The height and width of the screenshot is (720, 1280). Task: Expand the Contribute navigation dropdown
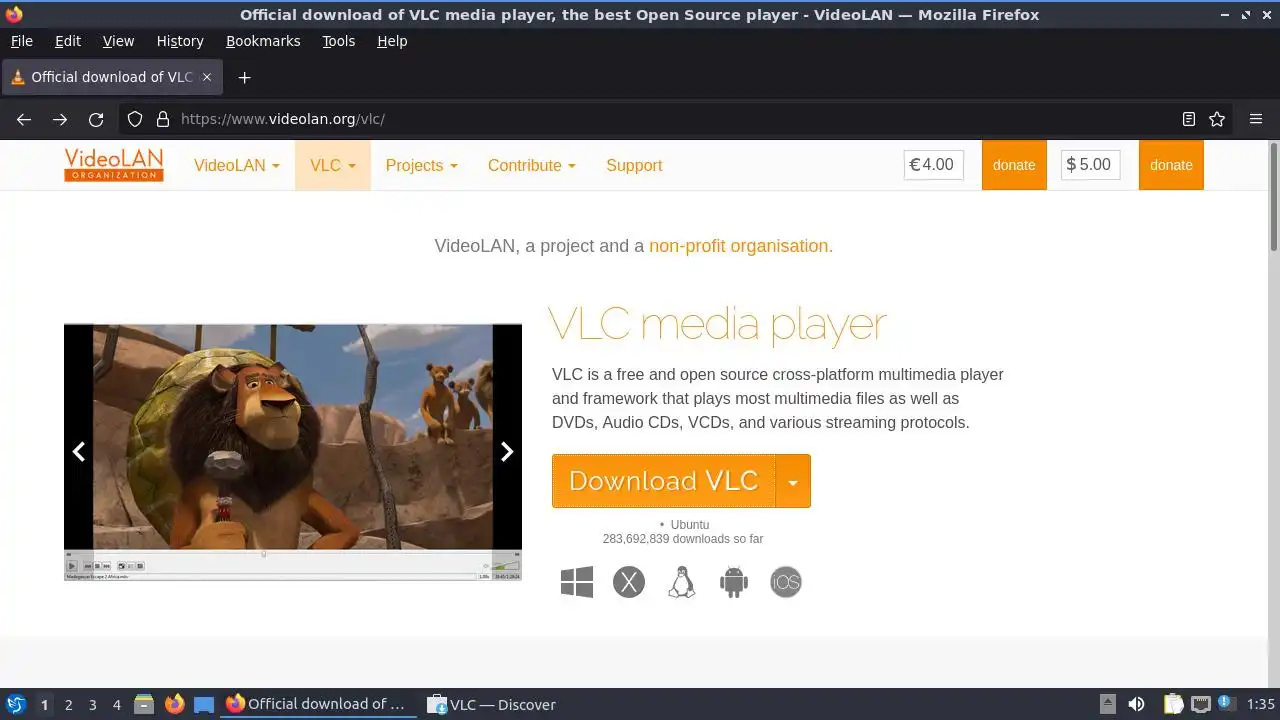(x=532, y=165)
